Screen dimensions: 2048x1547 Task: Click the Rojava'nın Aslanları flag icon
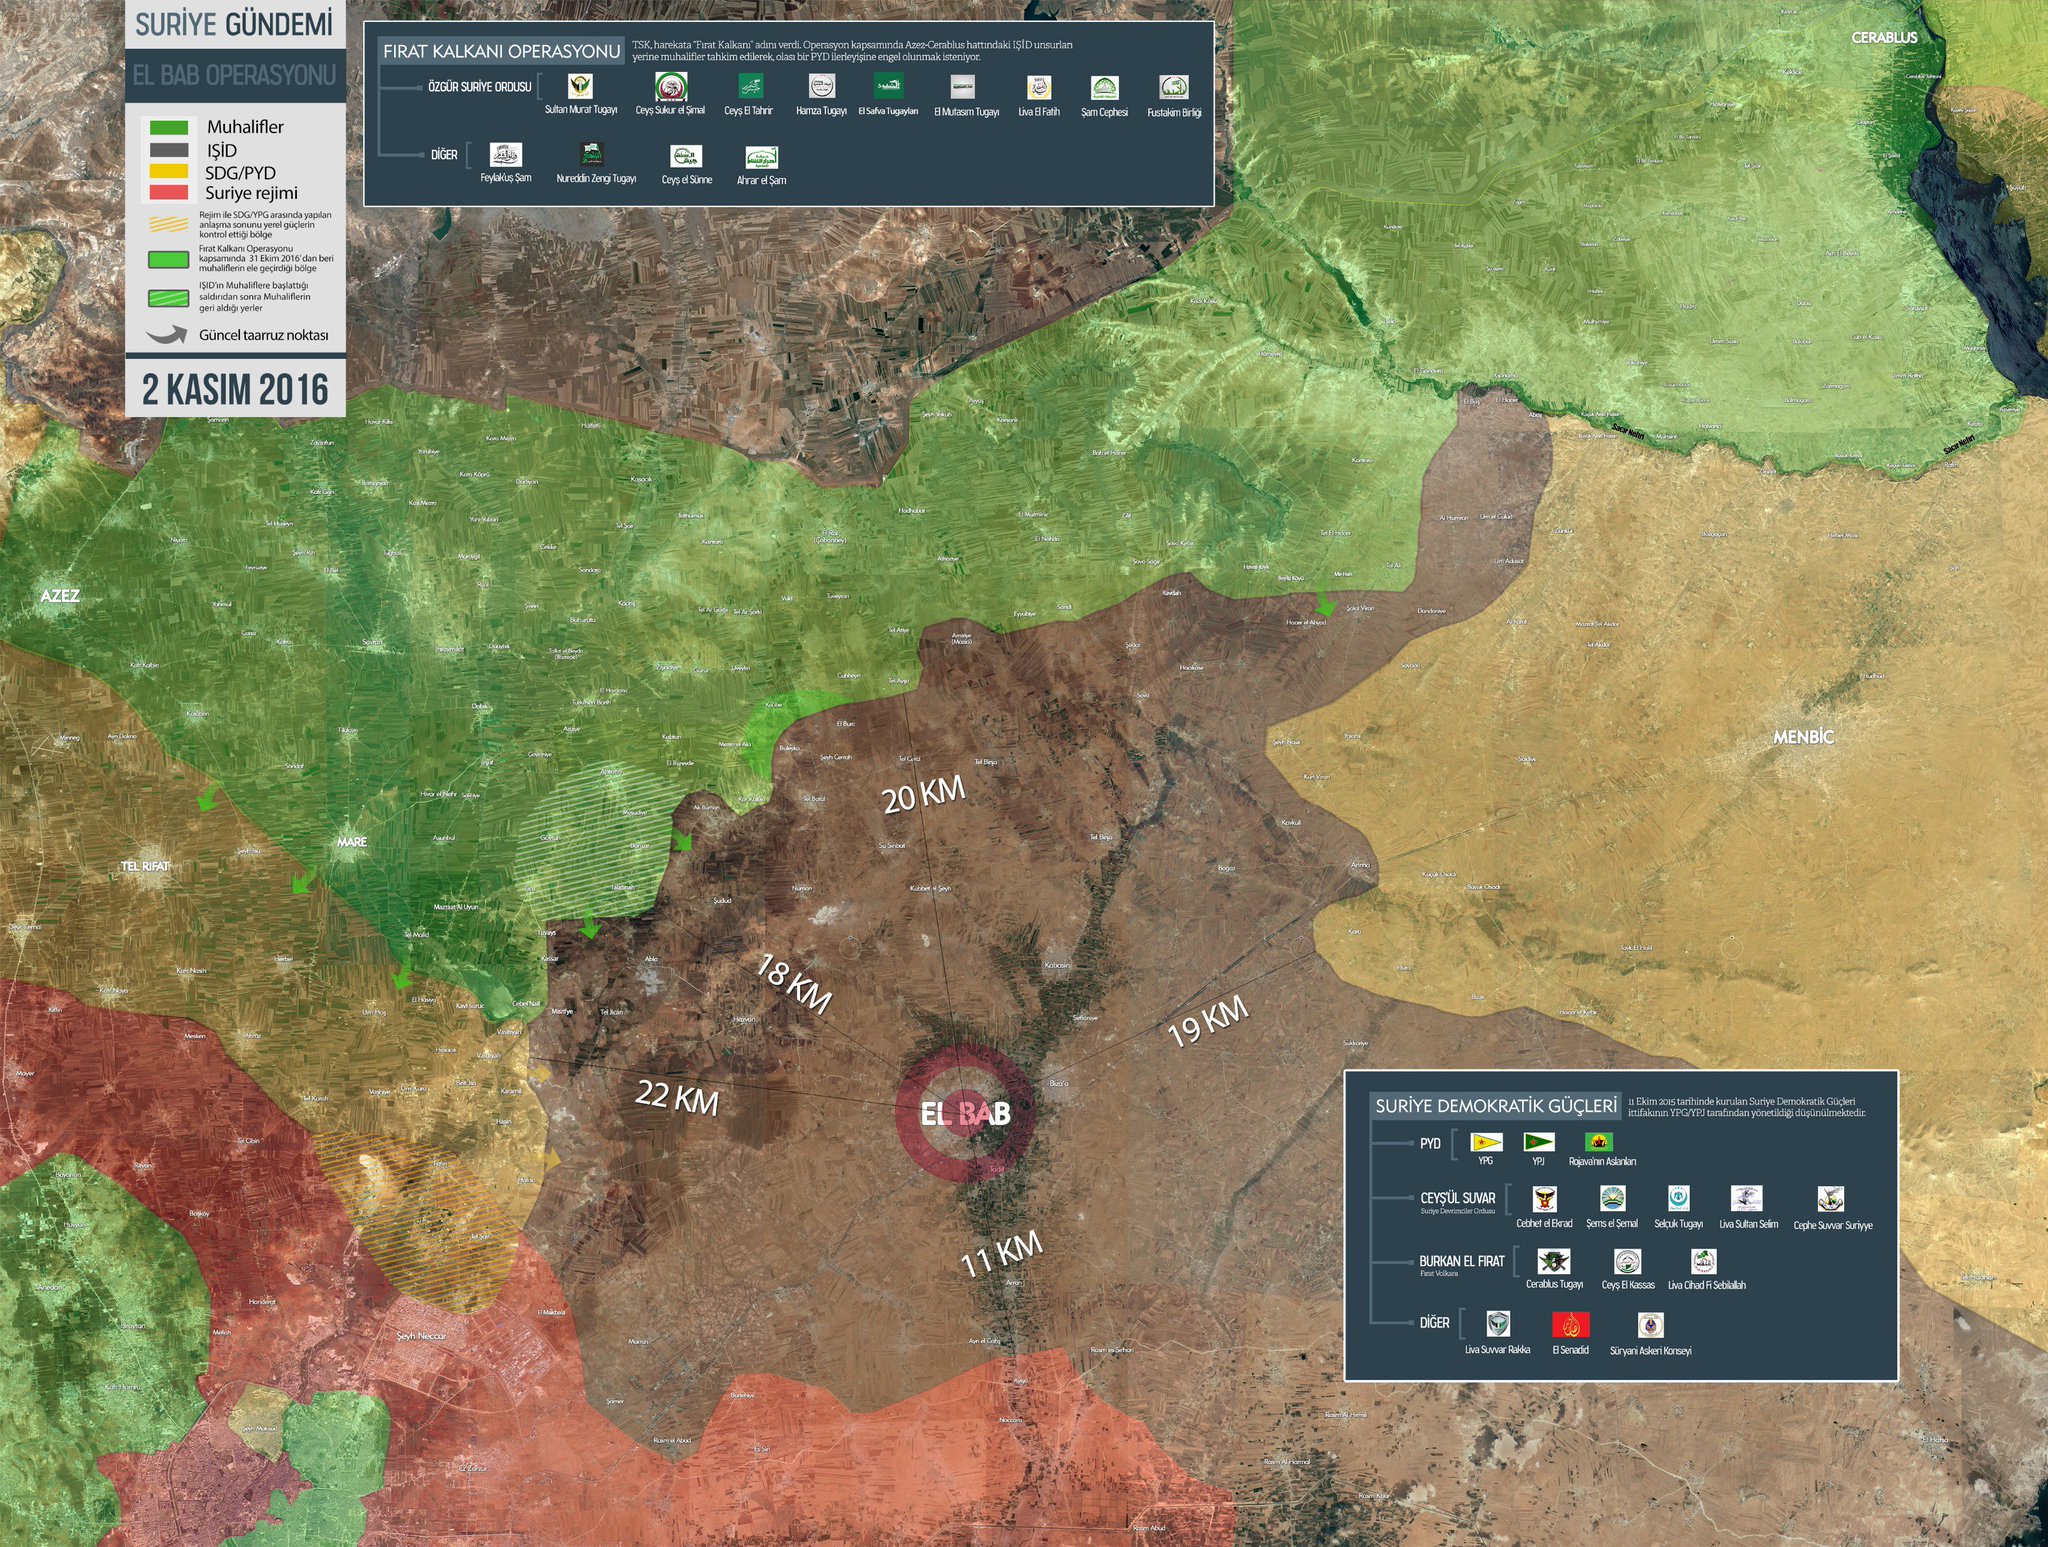pyautogui.click(x=1598, y=1141)
